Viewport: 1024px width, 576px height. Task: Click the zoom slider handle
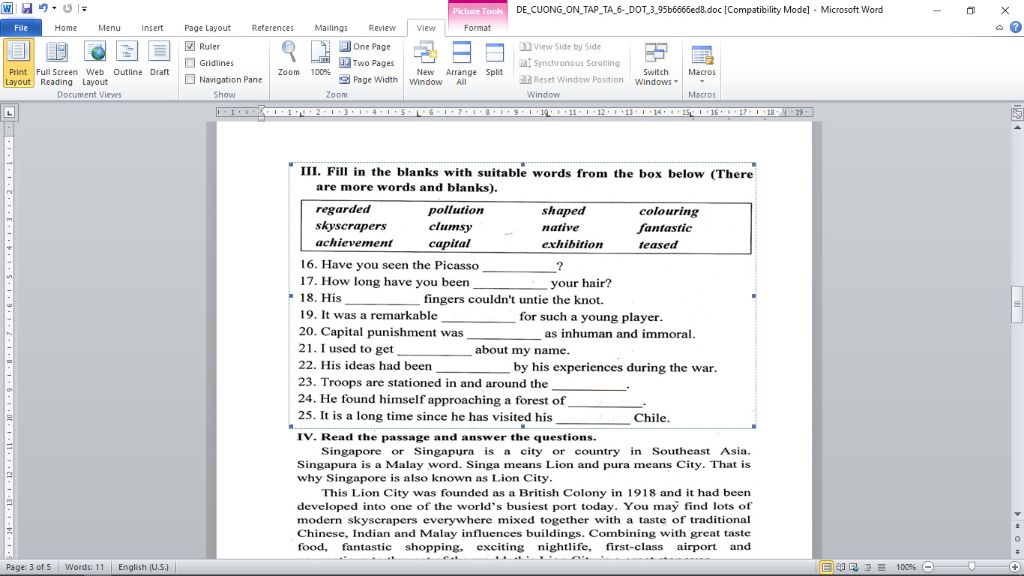(972, 567)
